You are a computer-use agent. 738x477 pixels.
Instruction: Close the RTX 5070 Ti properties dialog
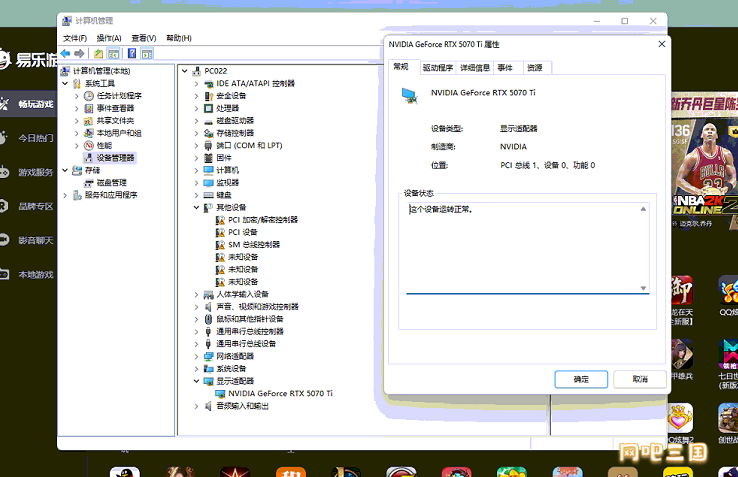661,44
